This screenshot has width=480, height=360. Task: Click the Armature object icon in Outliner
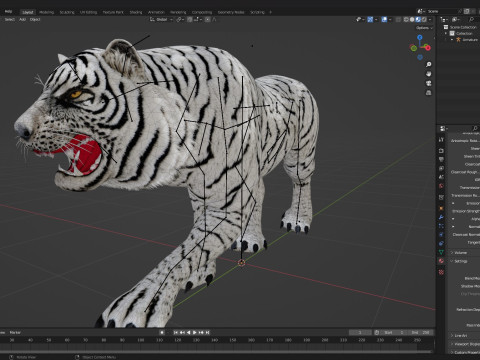tap(458, 40)
